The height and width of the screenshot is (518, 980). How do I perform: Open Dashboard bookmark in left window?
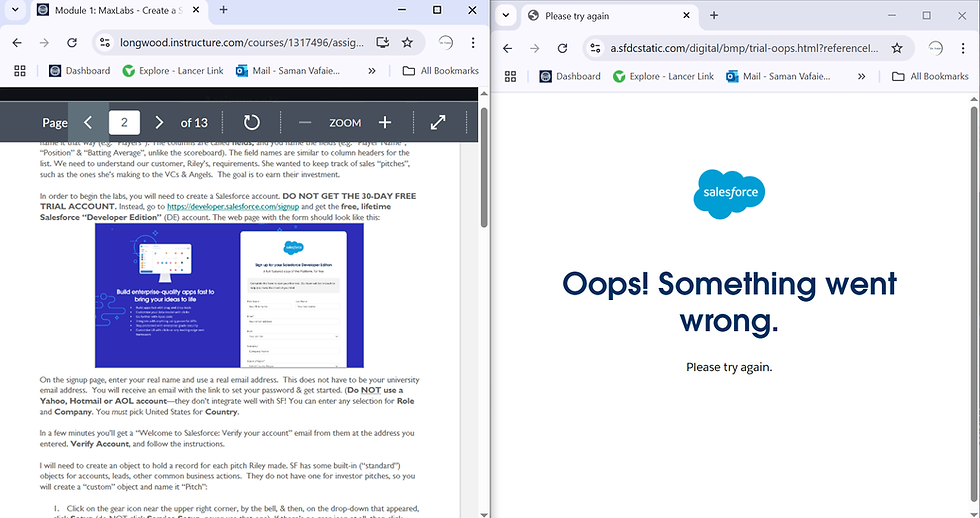tap(79, 71)
